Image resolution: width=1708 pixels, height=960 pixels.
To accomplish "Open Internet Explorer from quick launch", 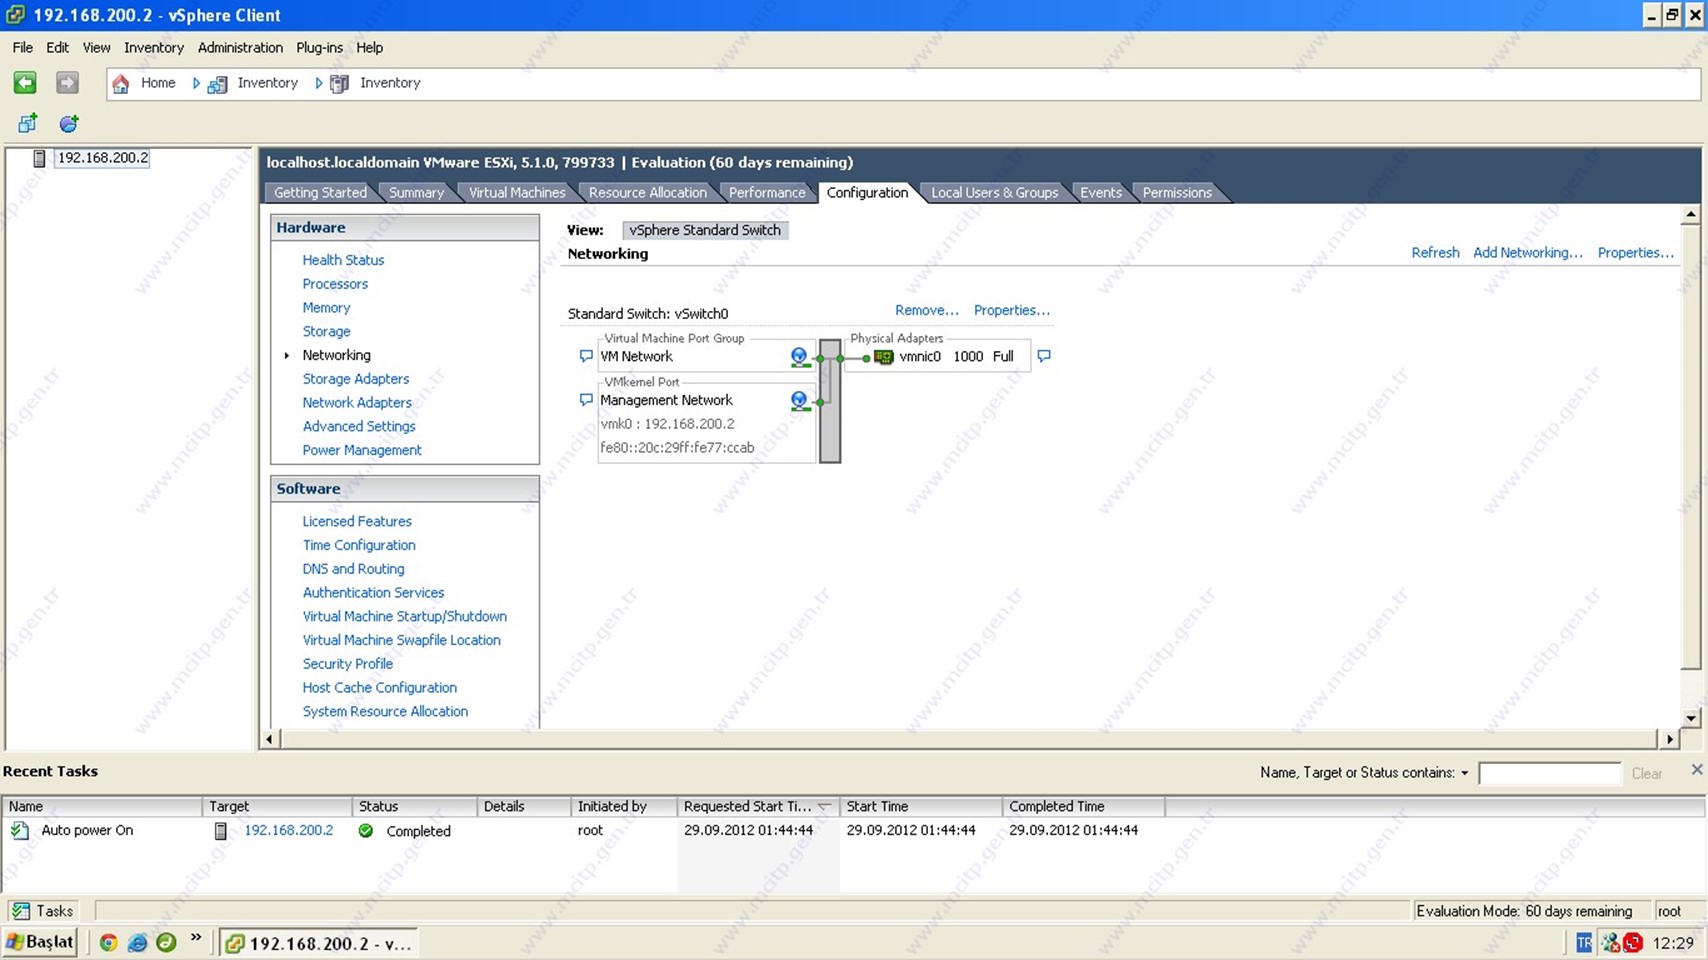I will point(138,942).
